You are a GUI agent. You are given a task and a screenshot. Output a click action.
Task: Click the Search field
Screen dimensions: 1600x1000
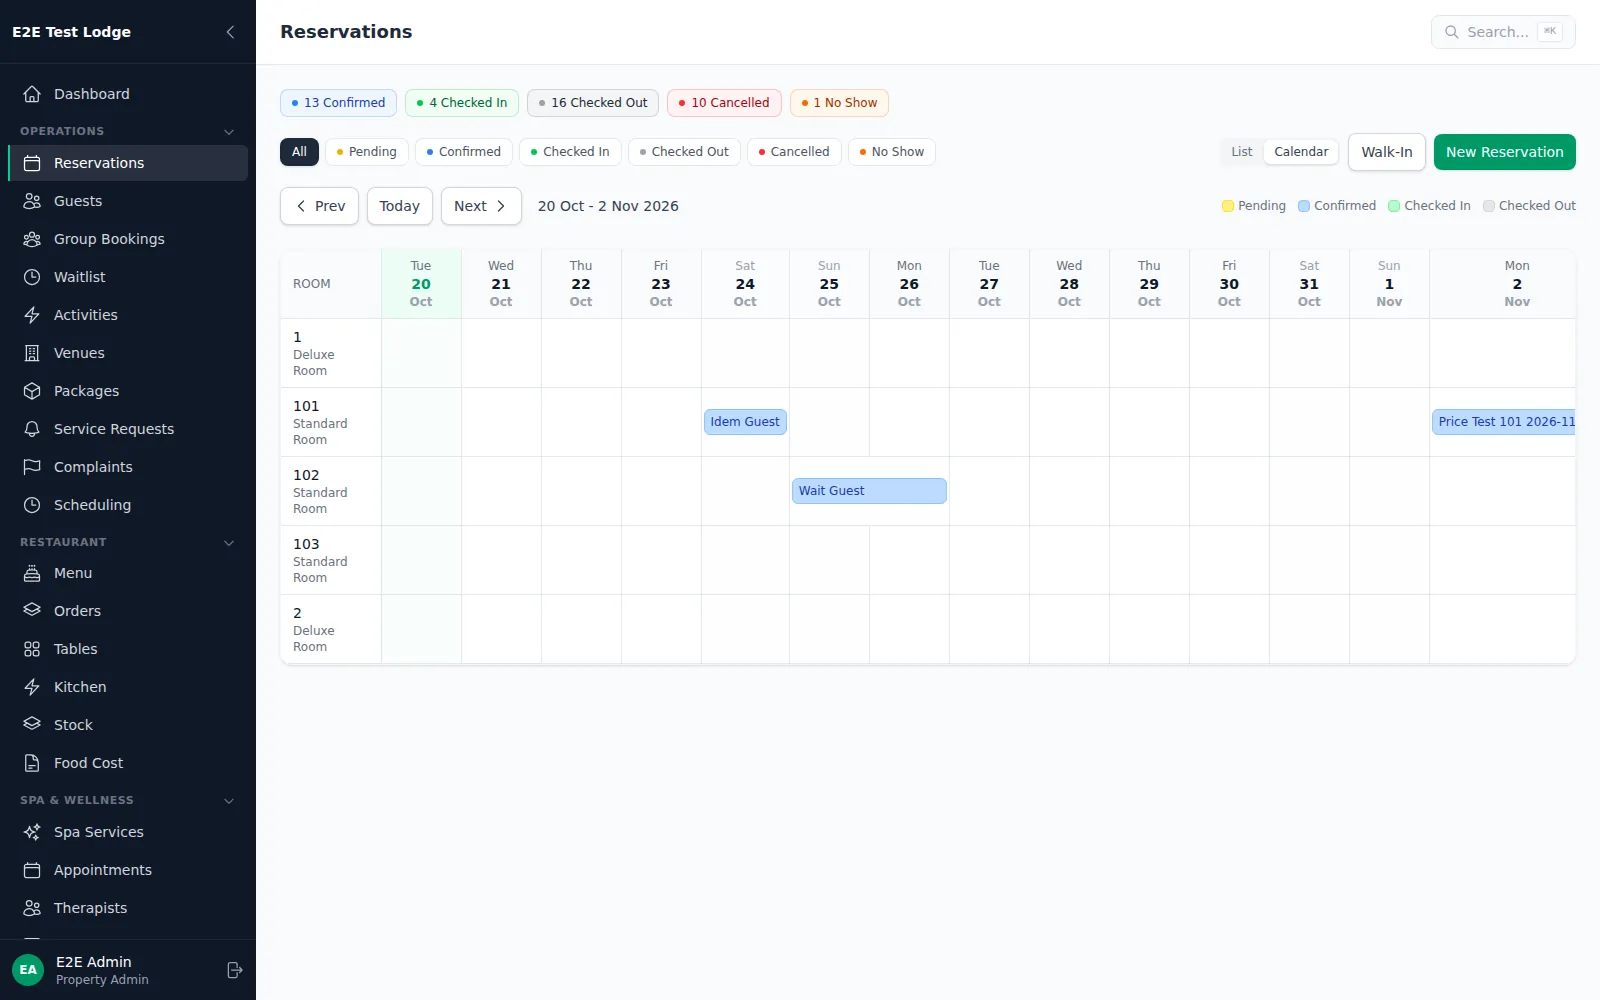coord(1503,32)
